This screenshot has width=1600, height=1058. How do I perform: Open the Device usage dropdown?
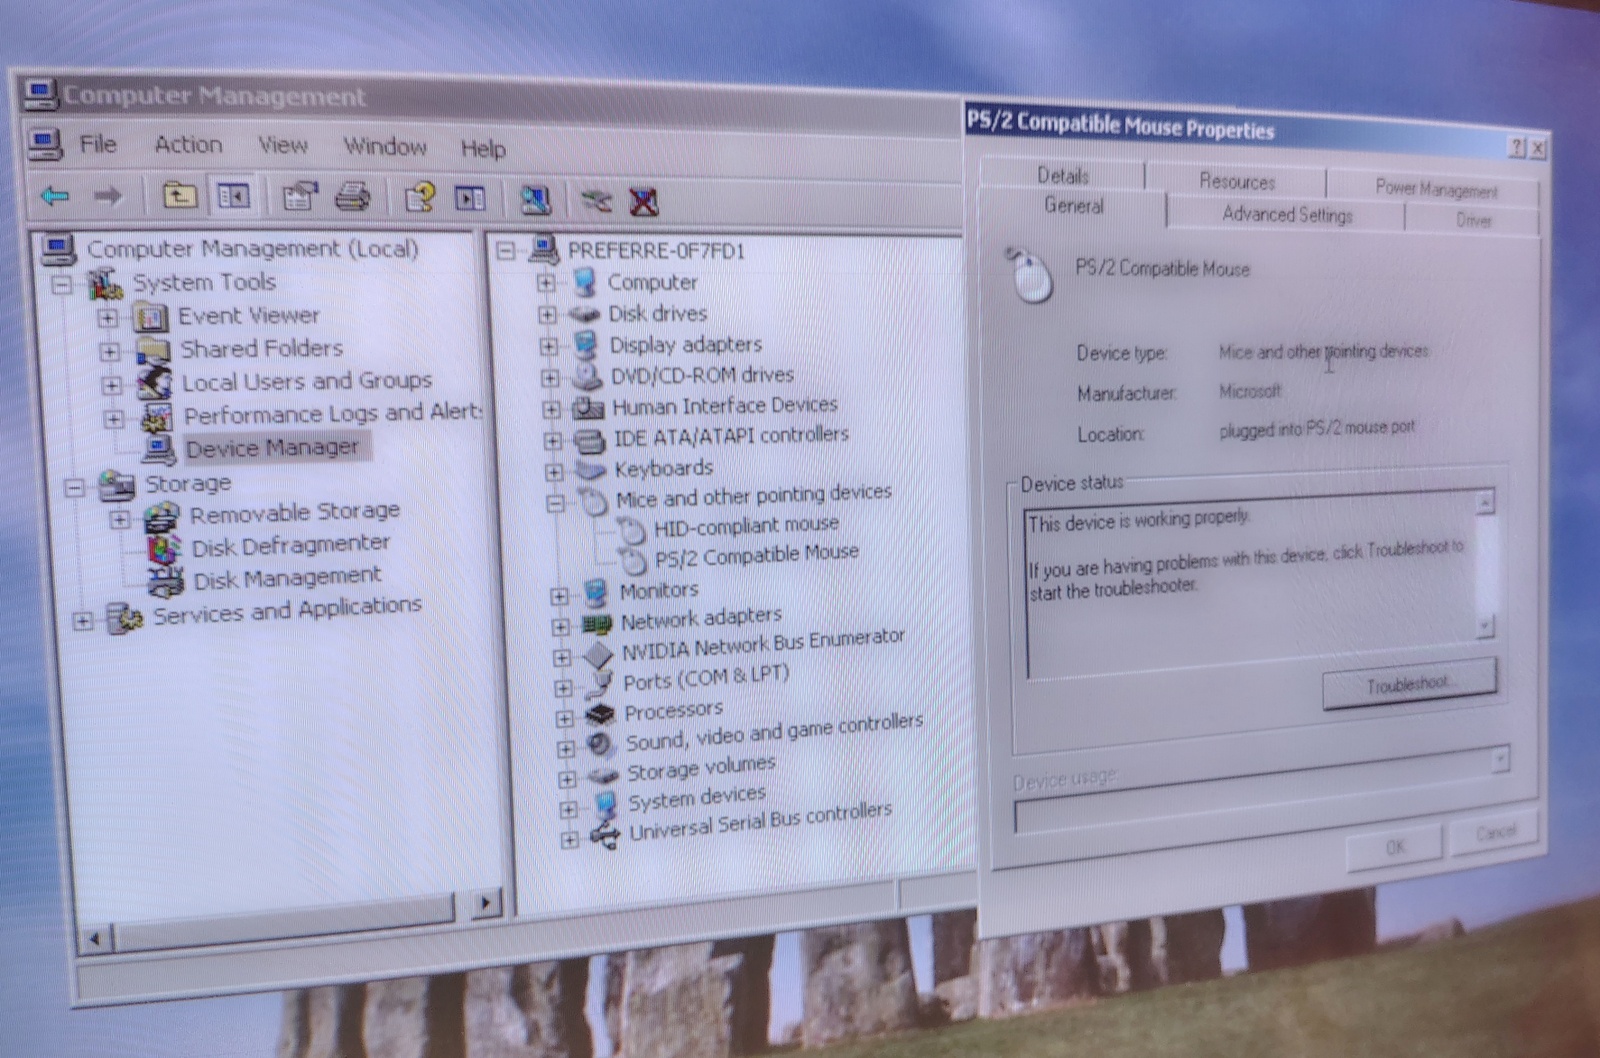coord(1499,760)
